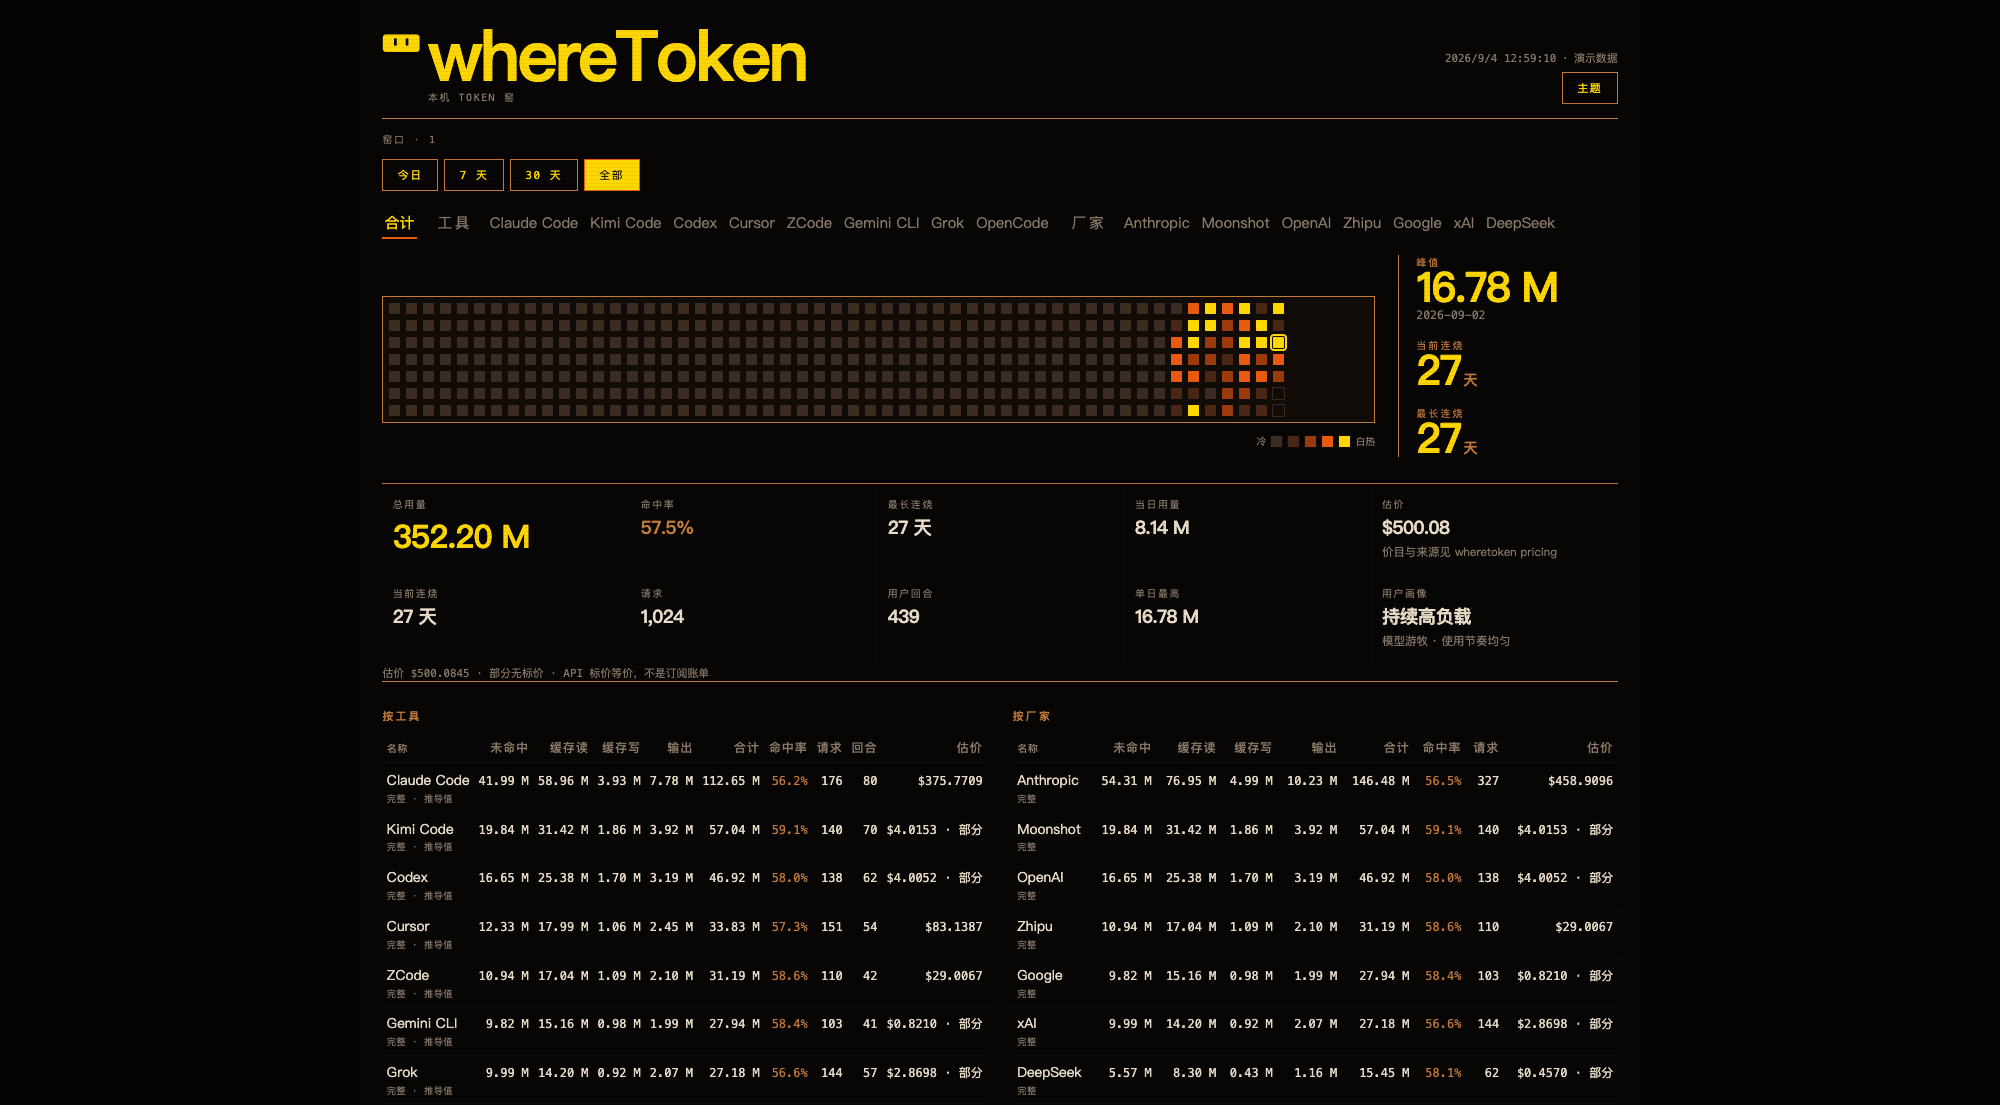
Task: Click the $500.08 estimate value
Action: 1415,528
